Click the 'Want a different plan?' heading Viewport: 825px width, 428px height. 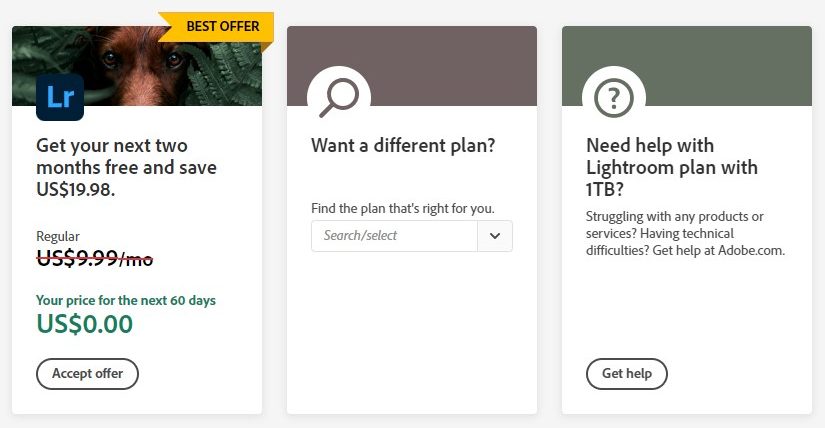403,145
